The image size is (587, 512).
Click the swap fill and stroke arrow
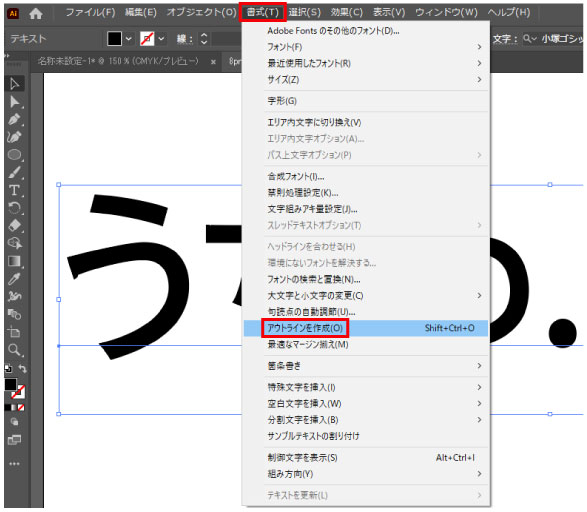[x=22, y=369]
